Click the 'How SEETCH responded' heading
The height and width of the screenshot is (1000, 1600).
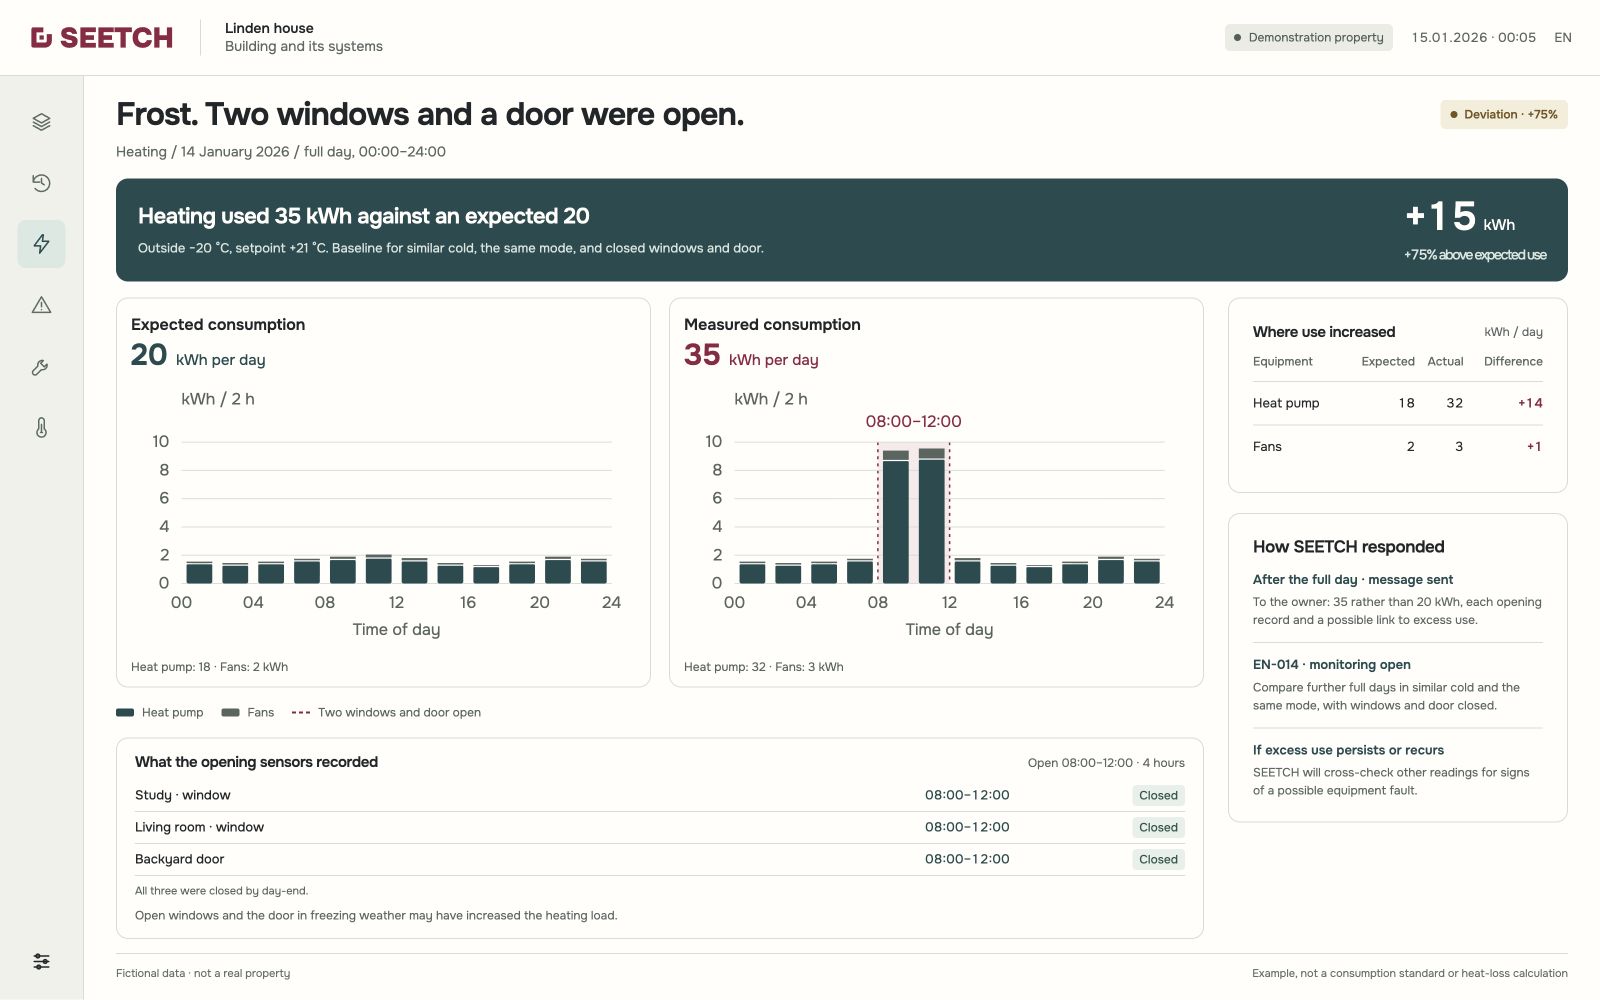click(x=1348, y=547)
